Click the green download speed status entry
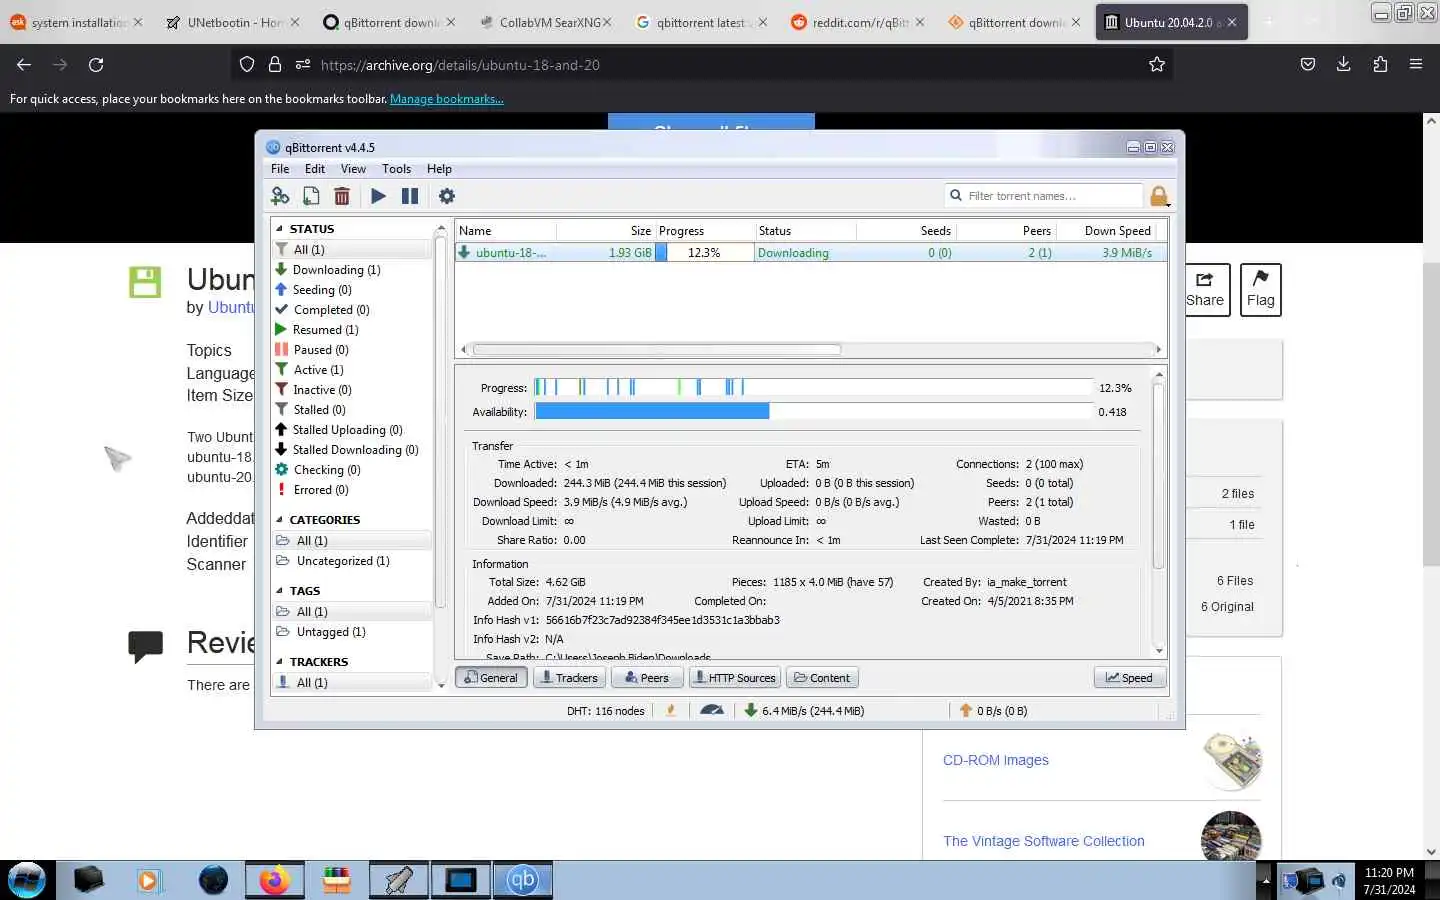This screenshot has height=900, width=1440. coord(804,710)
